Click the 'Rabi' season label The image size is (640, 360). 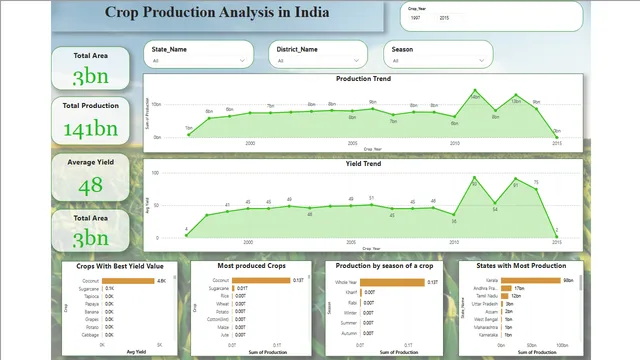[x=352, y=303]
